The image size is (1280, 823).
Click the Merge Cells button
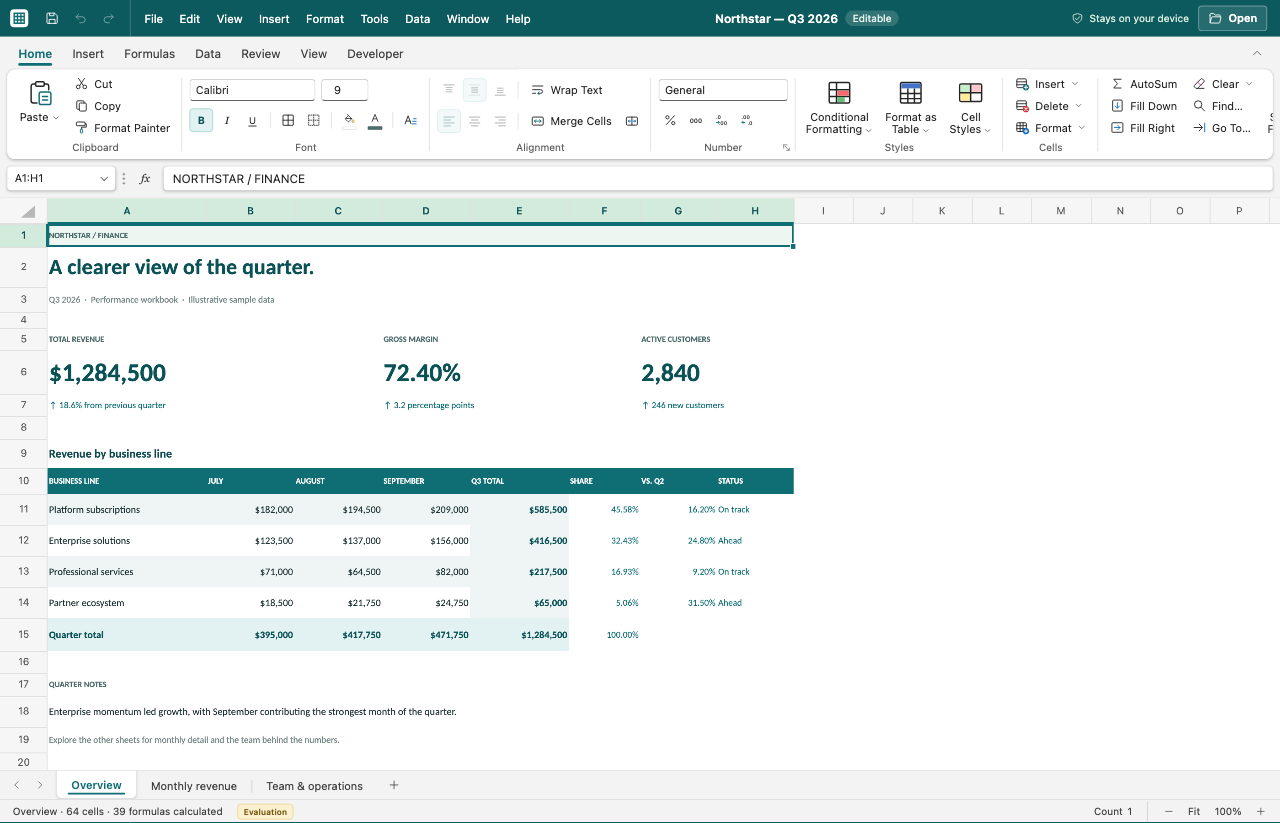coord(570,121)
